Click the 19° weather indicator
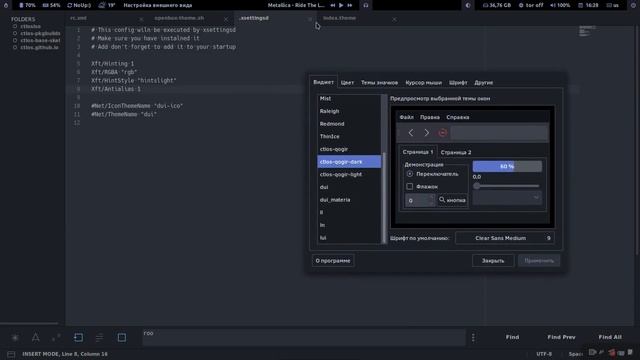640x360 pixels. [107, 5]
